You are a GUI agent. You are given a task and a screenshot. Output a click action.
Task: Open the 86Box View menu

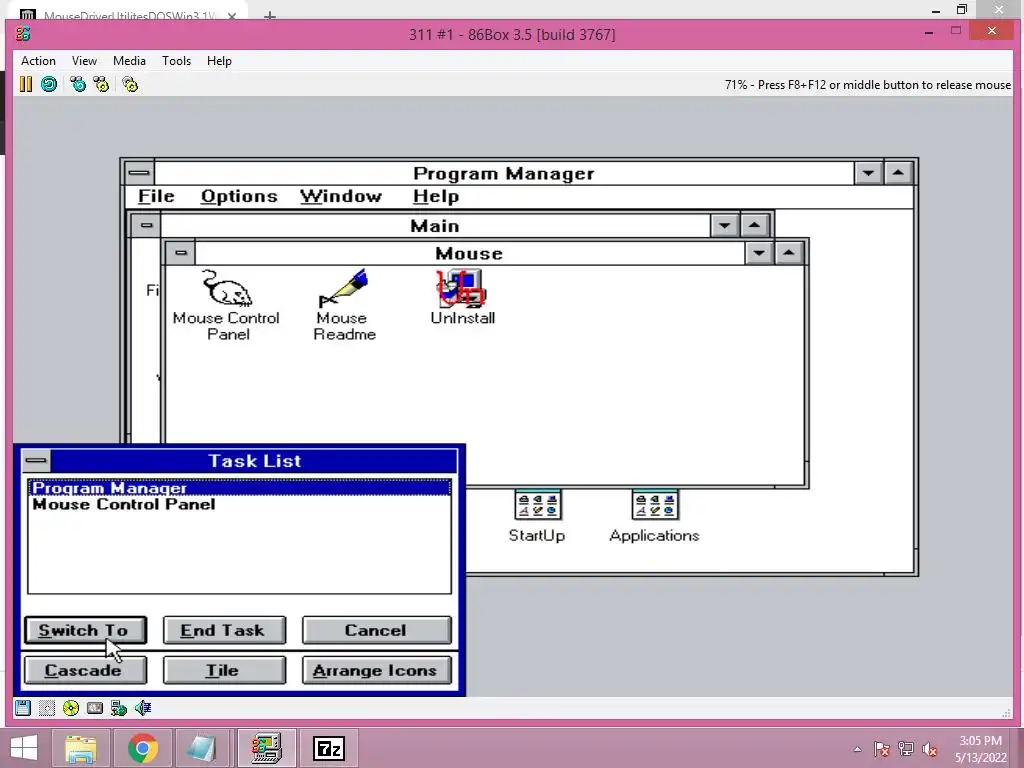(84, 61)
